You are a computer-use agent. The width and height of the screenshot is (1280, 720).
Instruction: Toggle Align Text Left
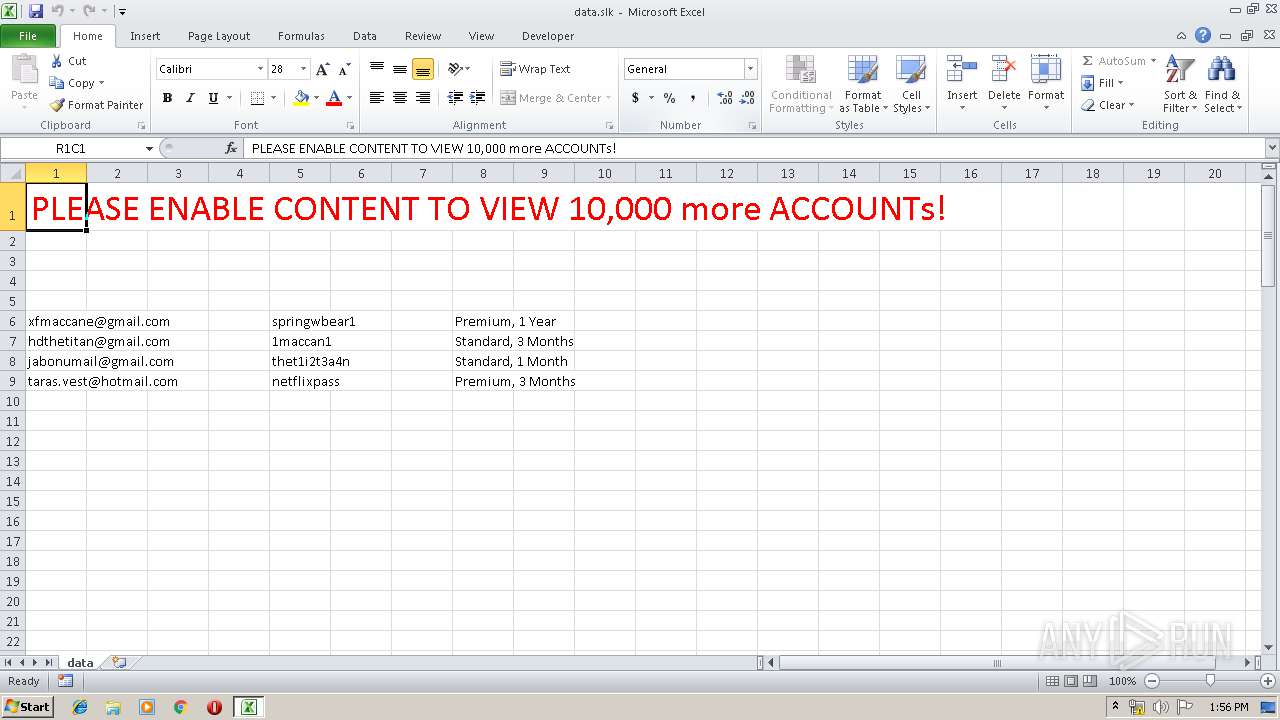pos(377,98)
